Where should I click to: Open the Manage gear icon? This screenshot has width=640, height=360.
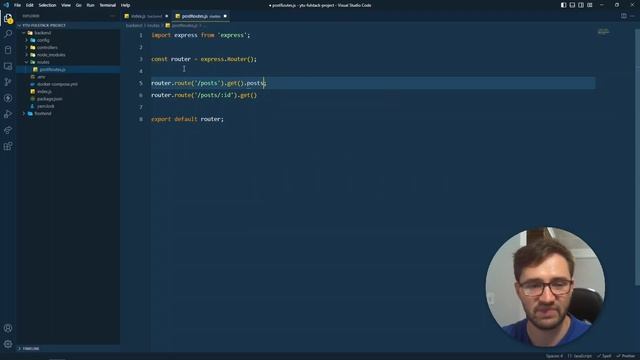pyautogui.click(x=8, y=344)
